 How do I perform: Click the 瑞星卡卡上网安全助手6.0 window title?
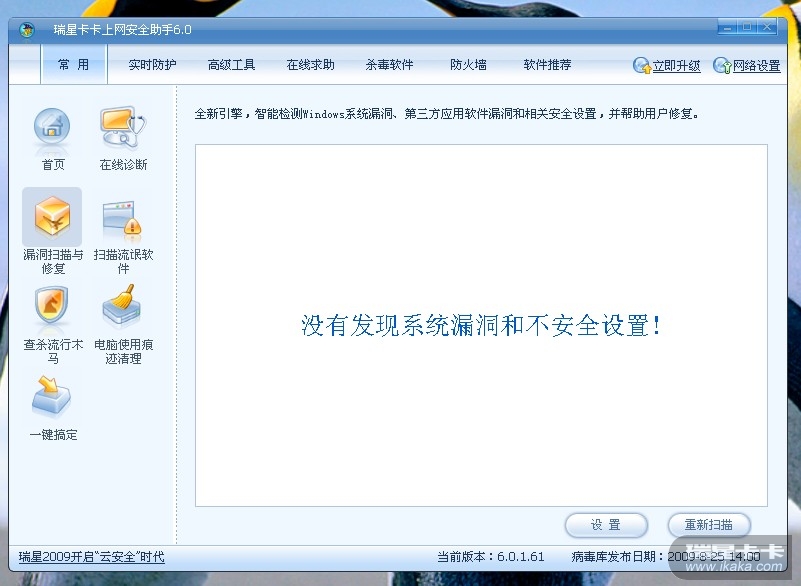tap(123, 30)
